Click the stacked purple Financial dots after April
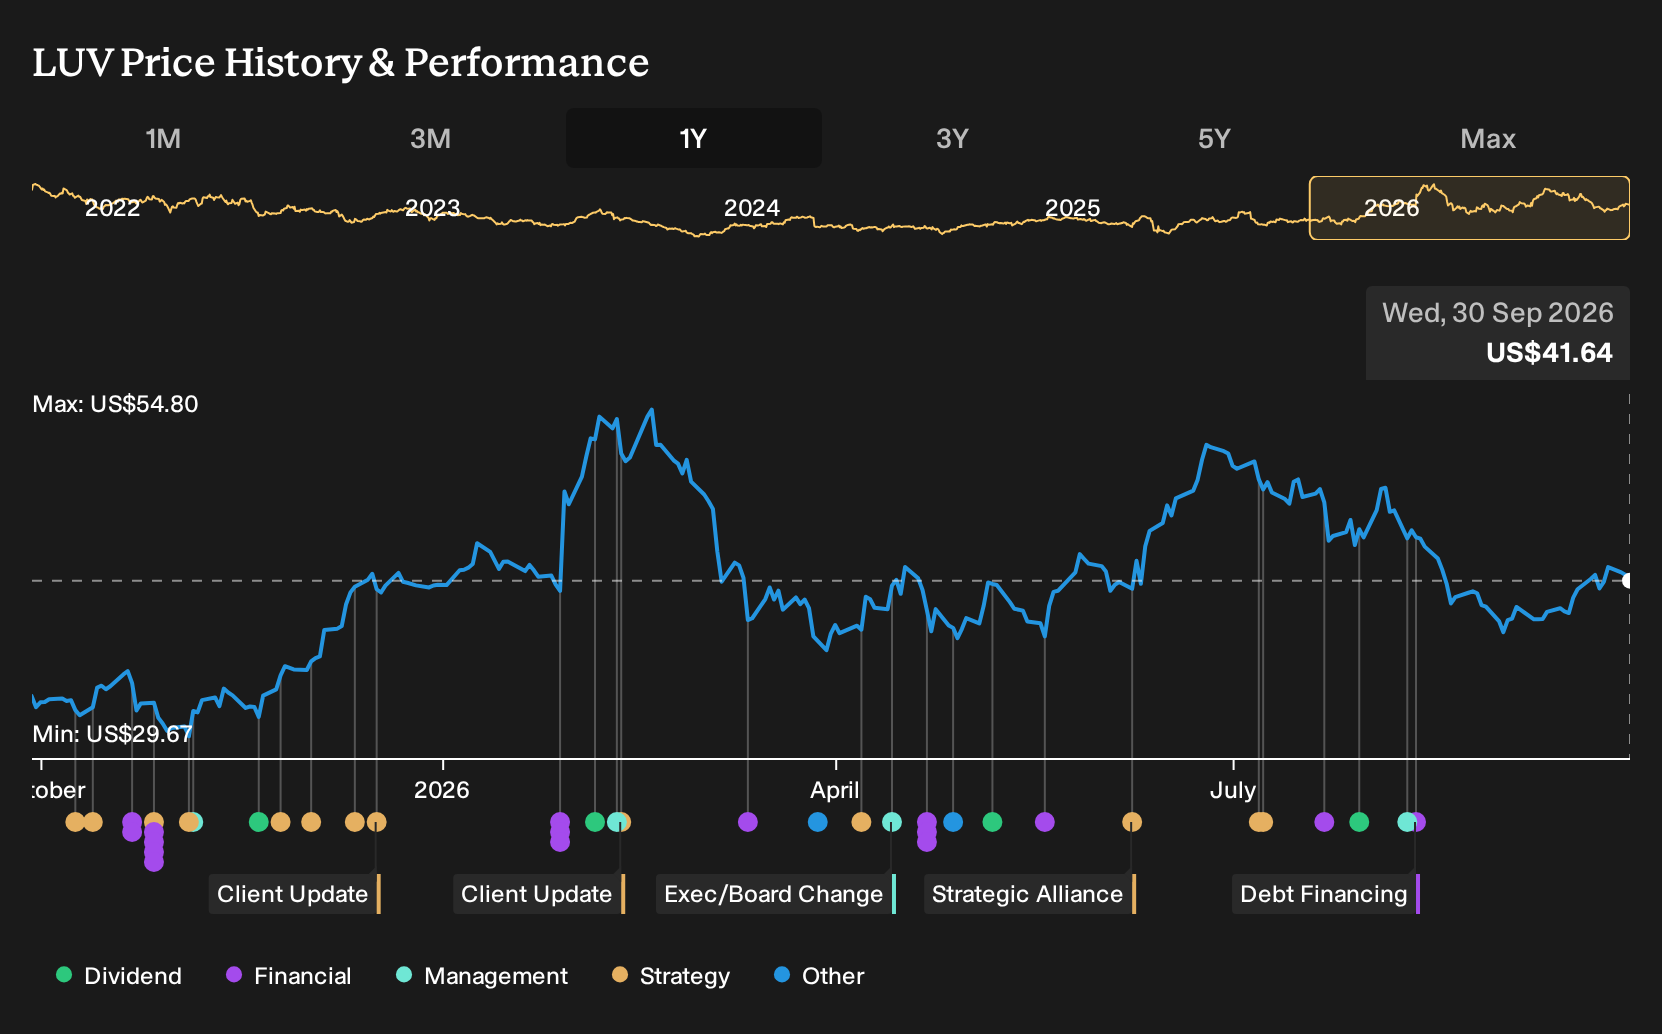The height and width of the screenshot is (1034, 1662). click(x=927, y=832)
